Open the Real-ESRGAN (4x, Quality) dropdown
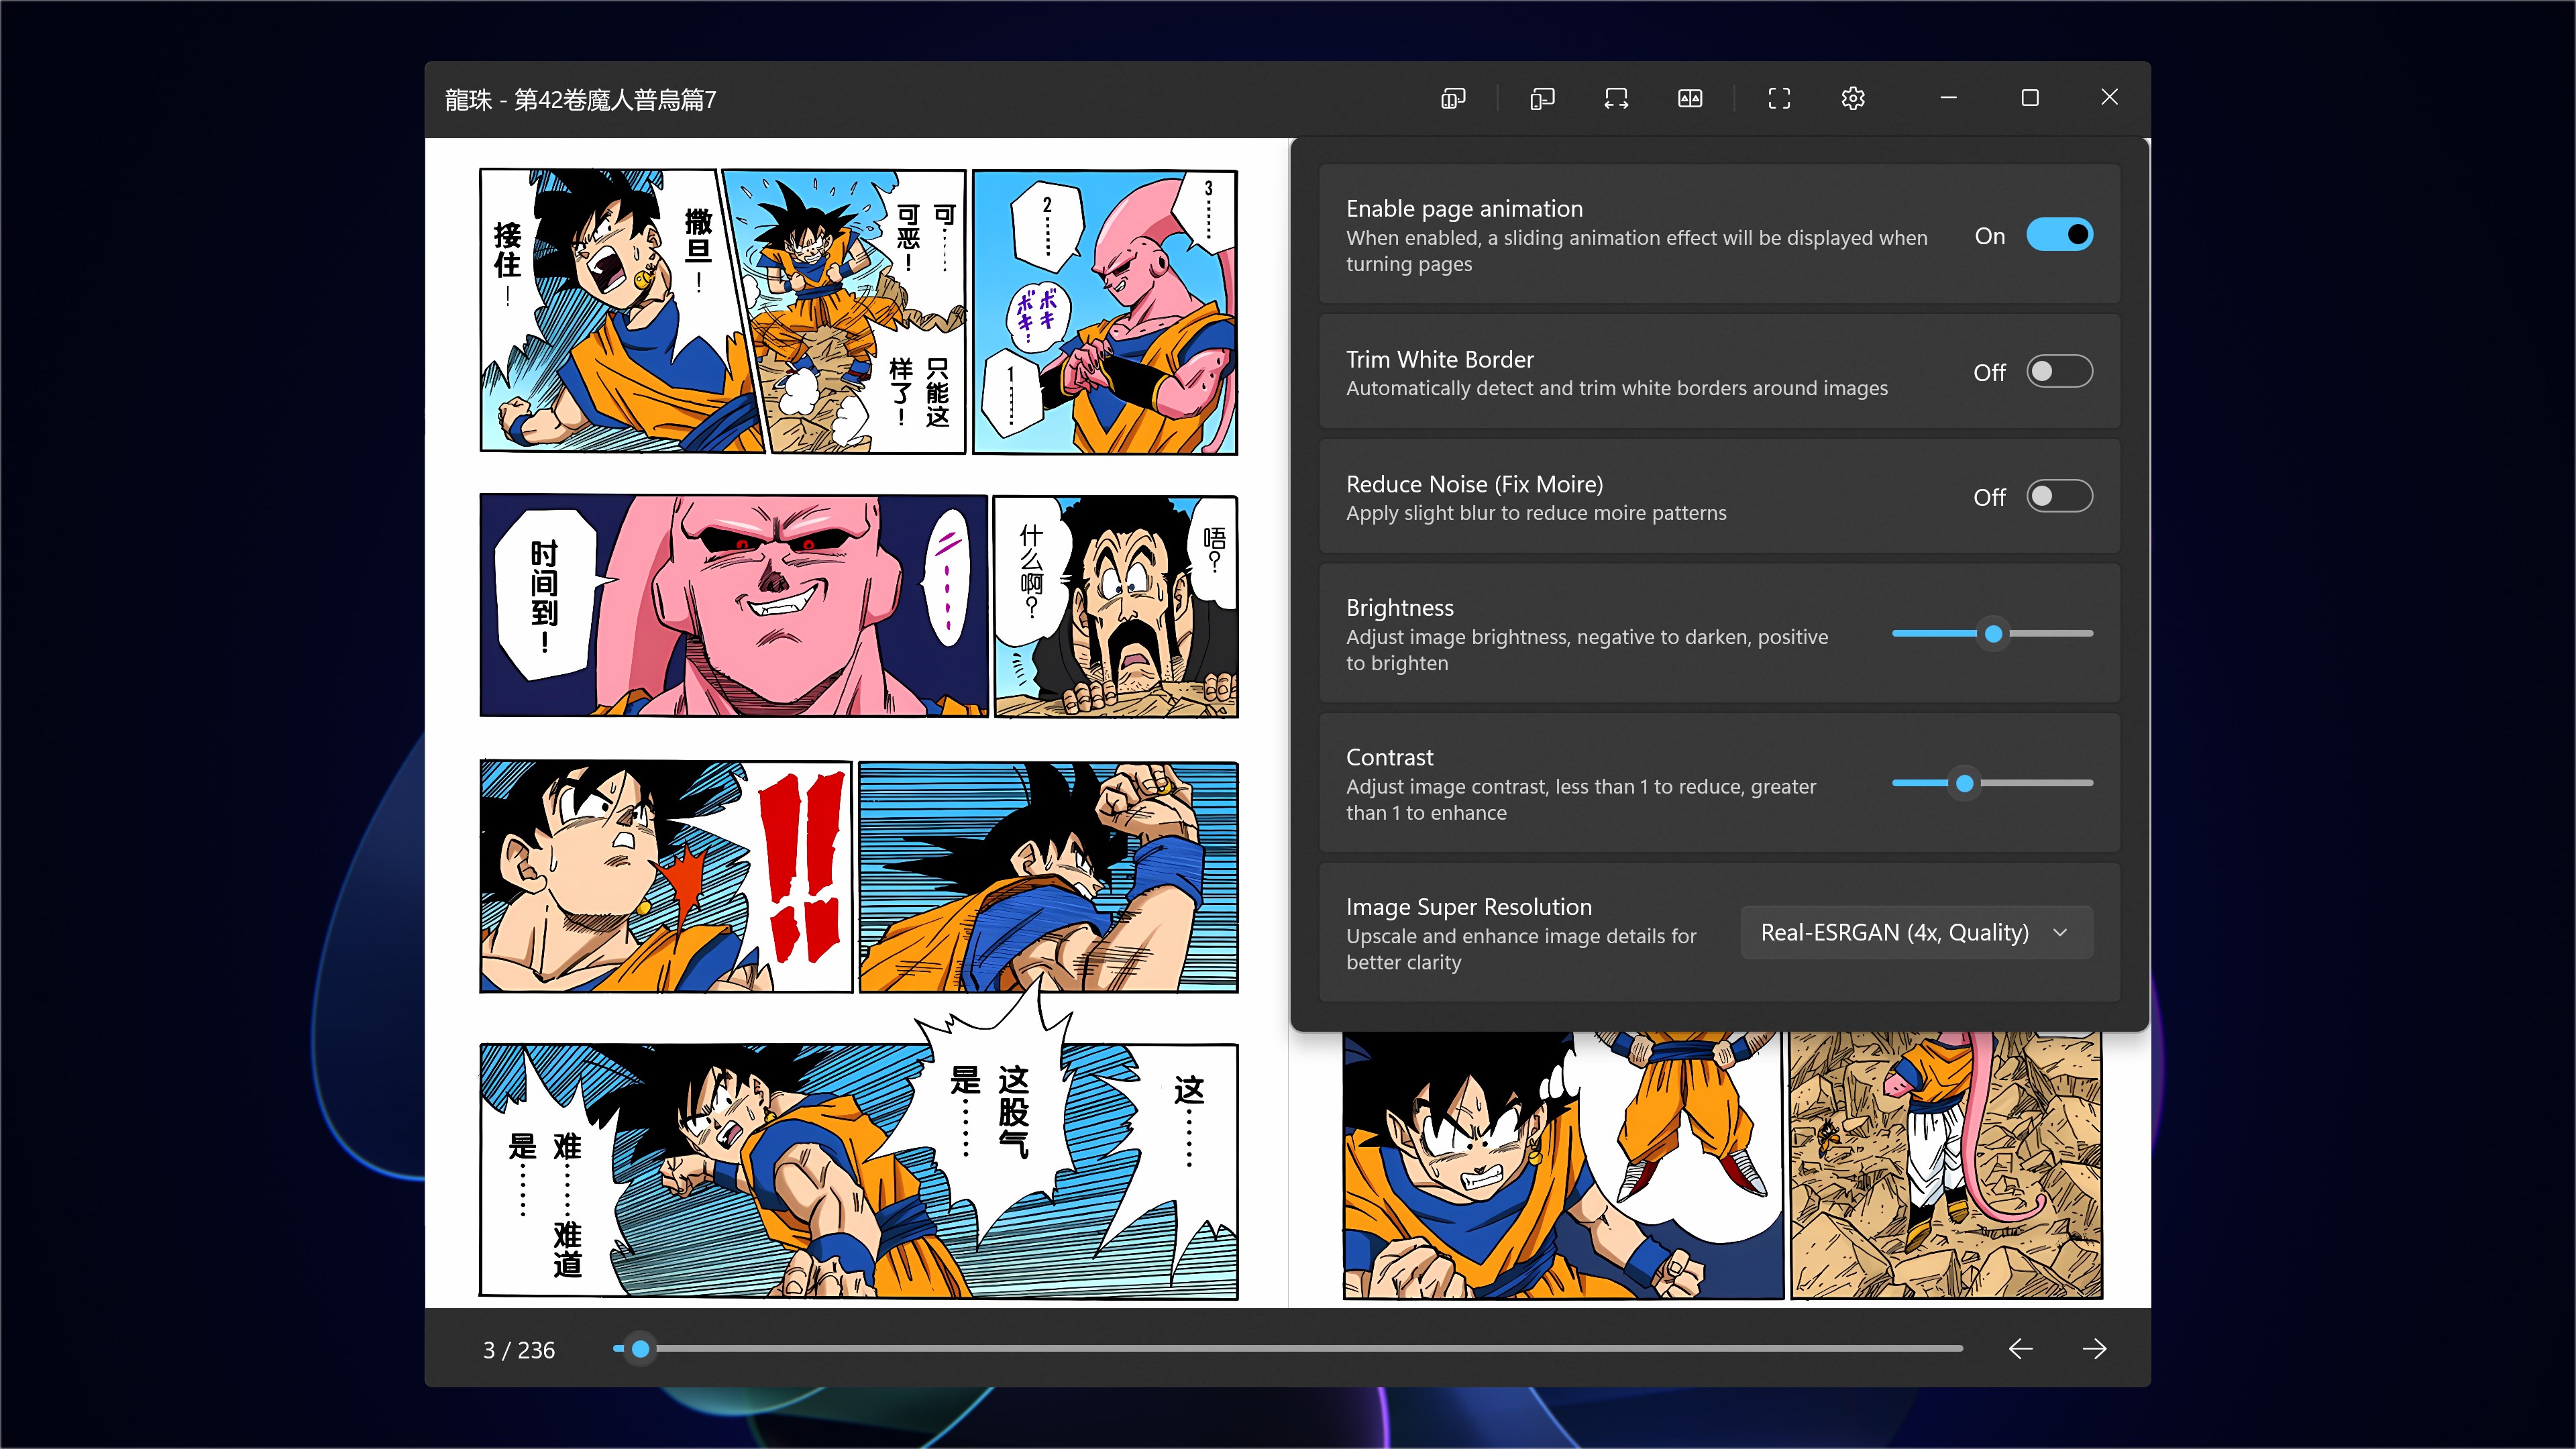Image resolution: width=2576 pixels, height=1449 pixels. tap(1916, 932)
